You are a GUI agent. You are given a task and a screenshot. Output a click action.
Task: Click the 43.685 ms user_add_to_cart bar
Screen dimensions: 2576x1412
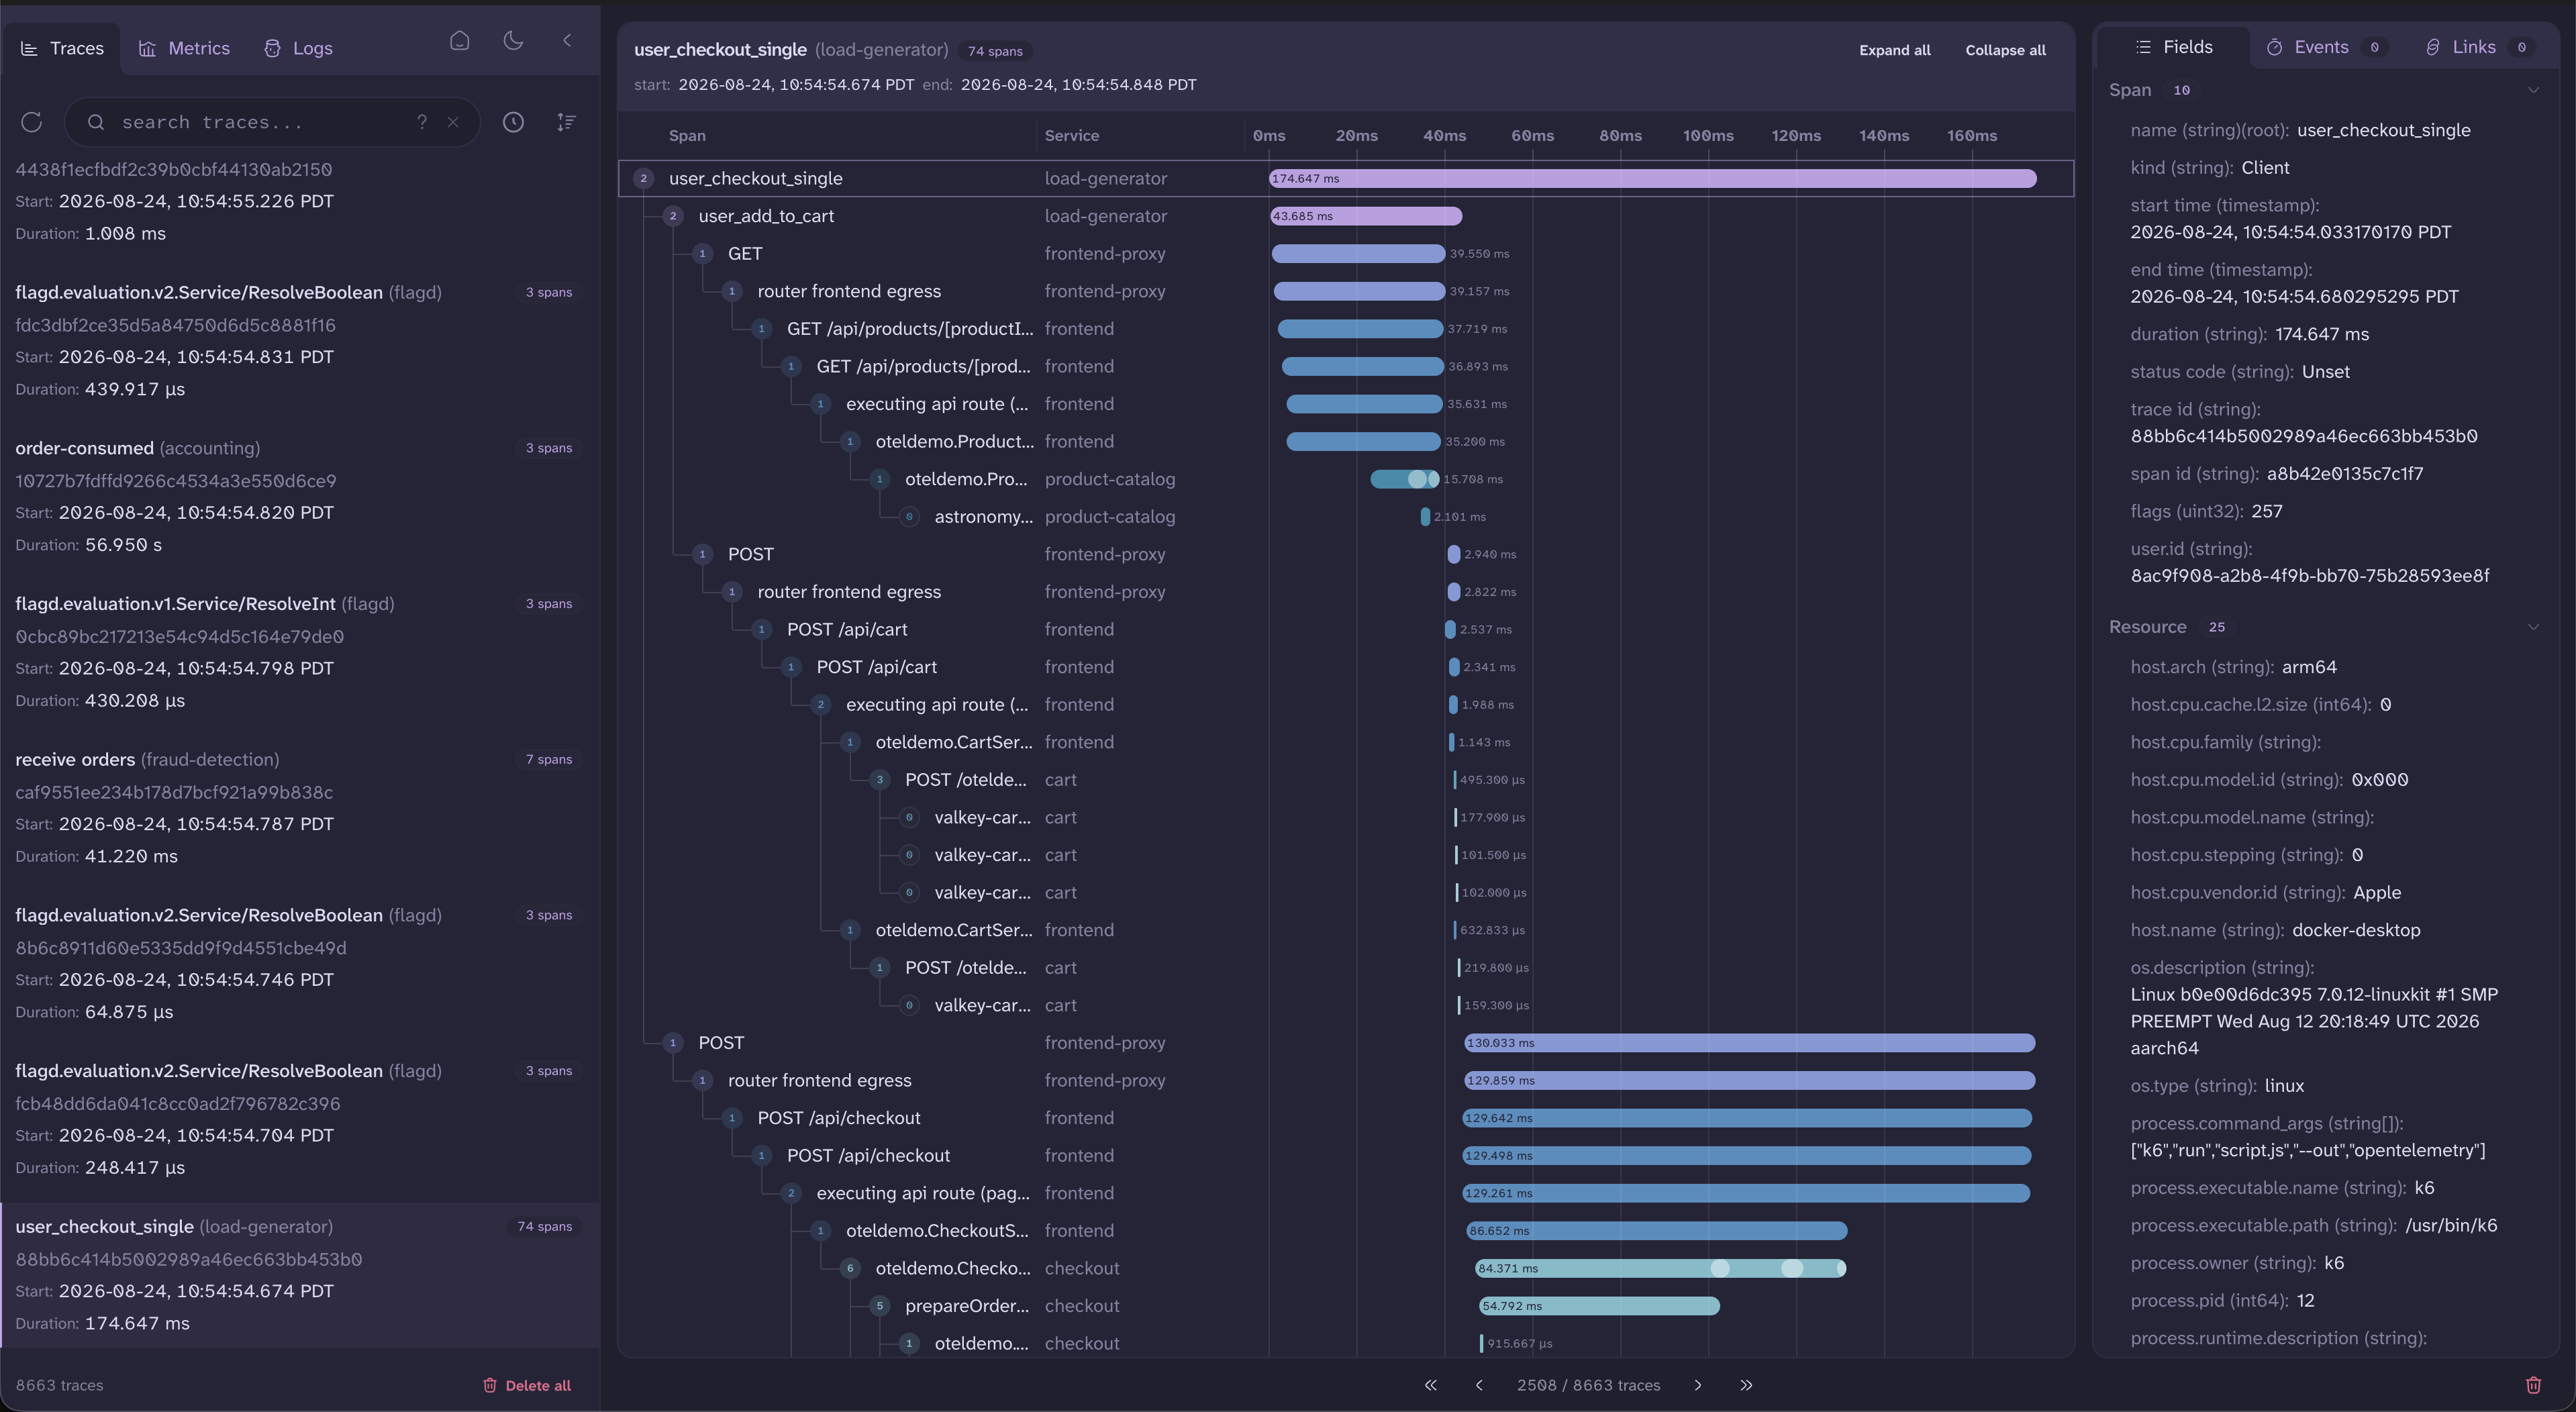point(1366,216)
